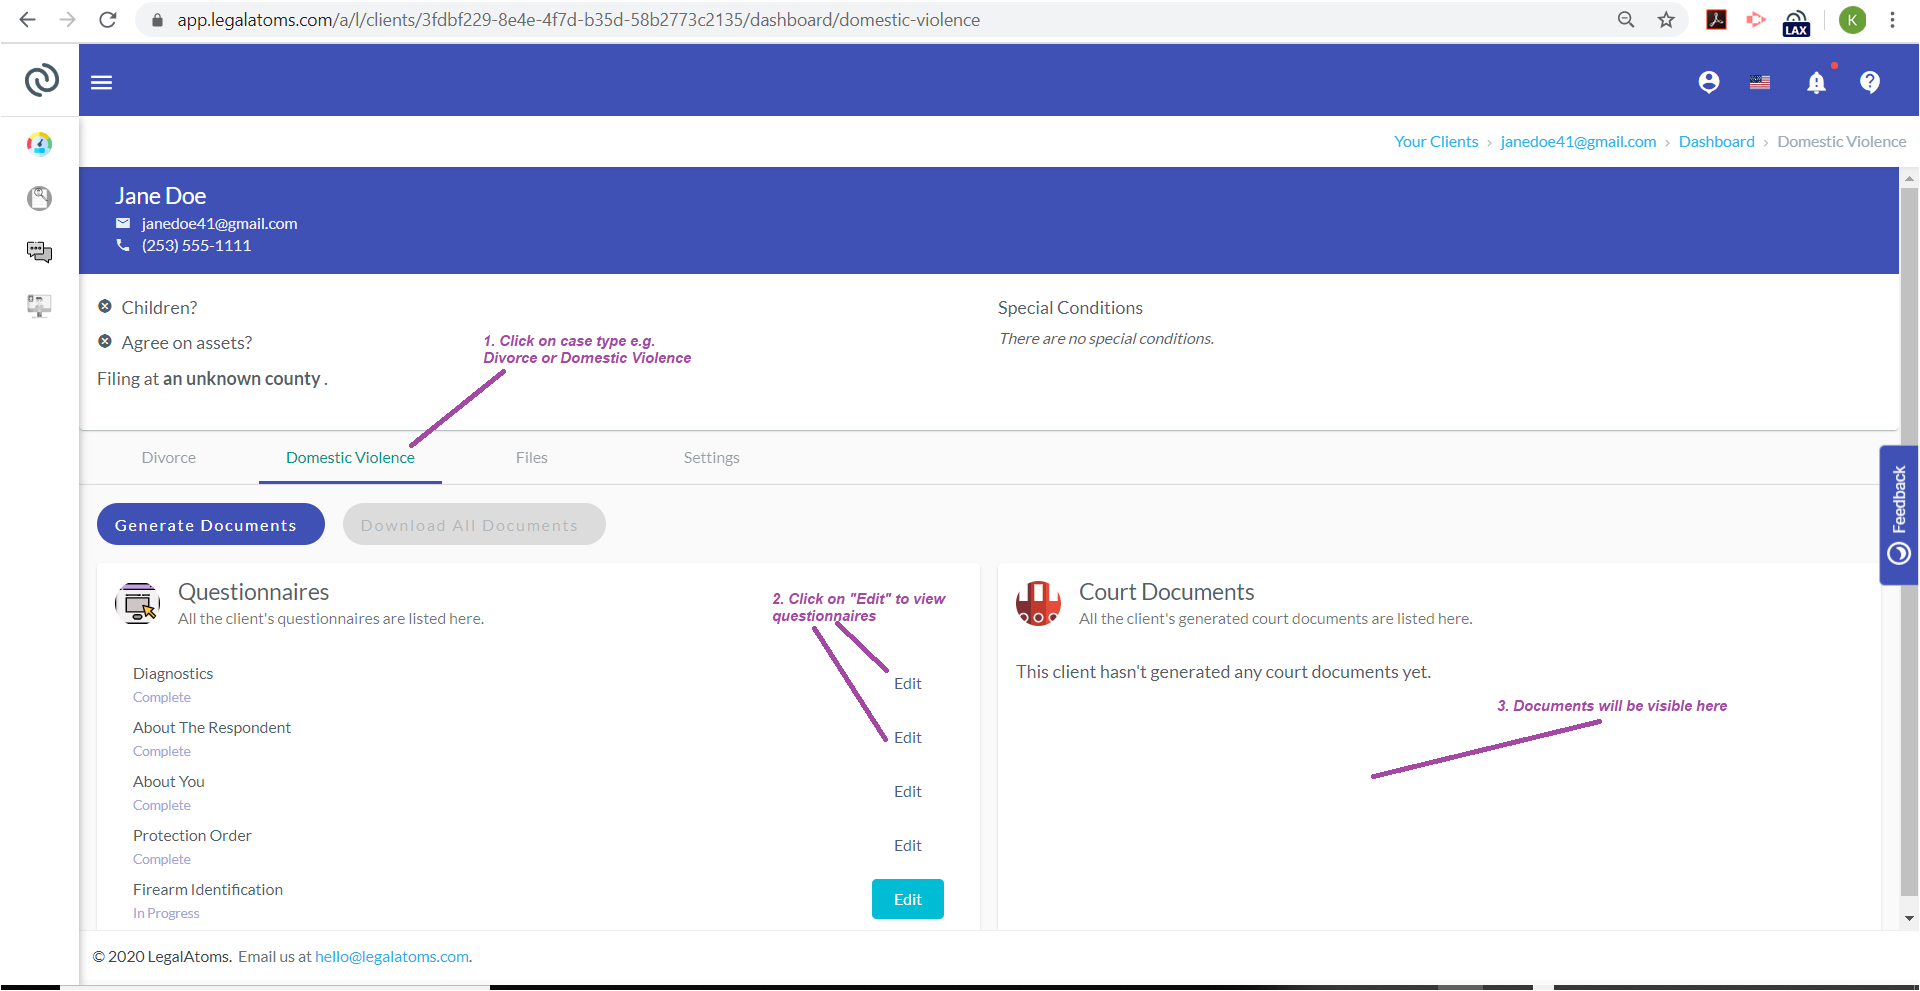This screenshot has height=991, width=1920.
Task: Click the Generate Documents button
Action: tap(211, 524)
